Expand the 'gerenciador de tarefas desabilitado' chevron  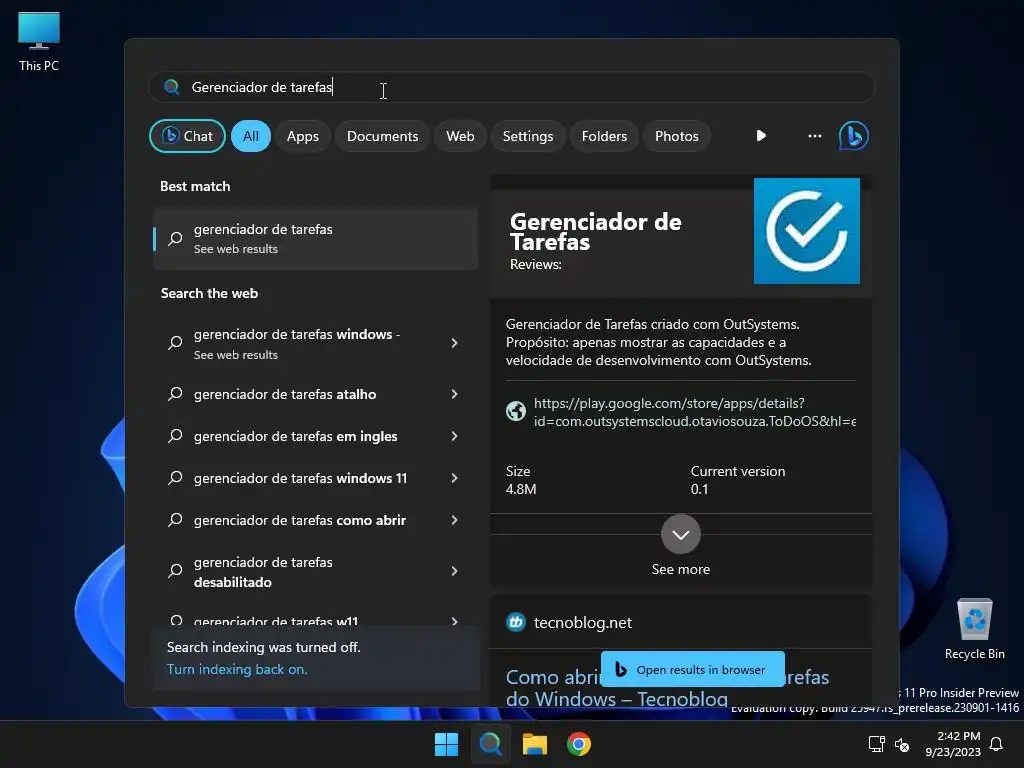coord(455,571)
